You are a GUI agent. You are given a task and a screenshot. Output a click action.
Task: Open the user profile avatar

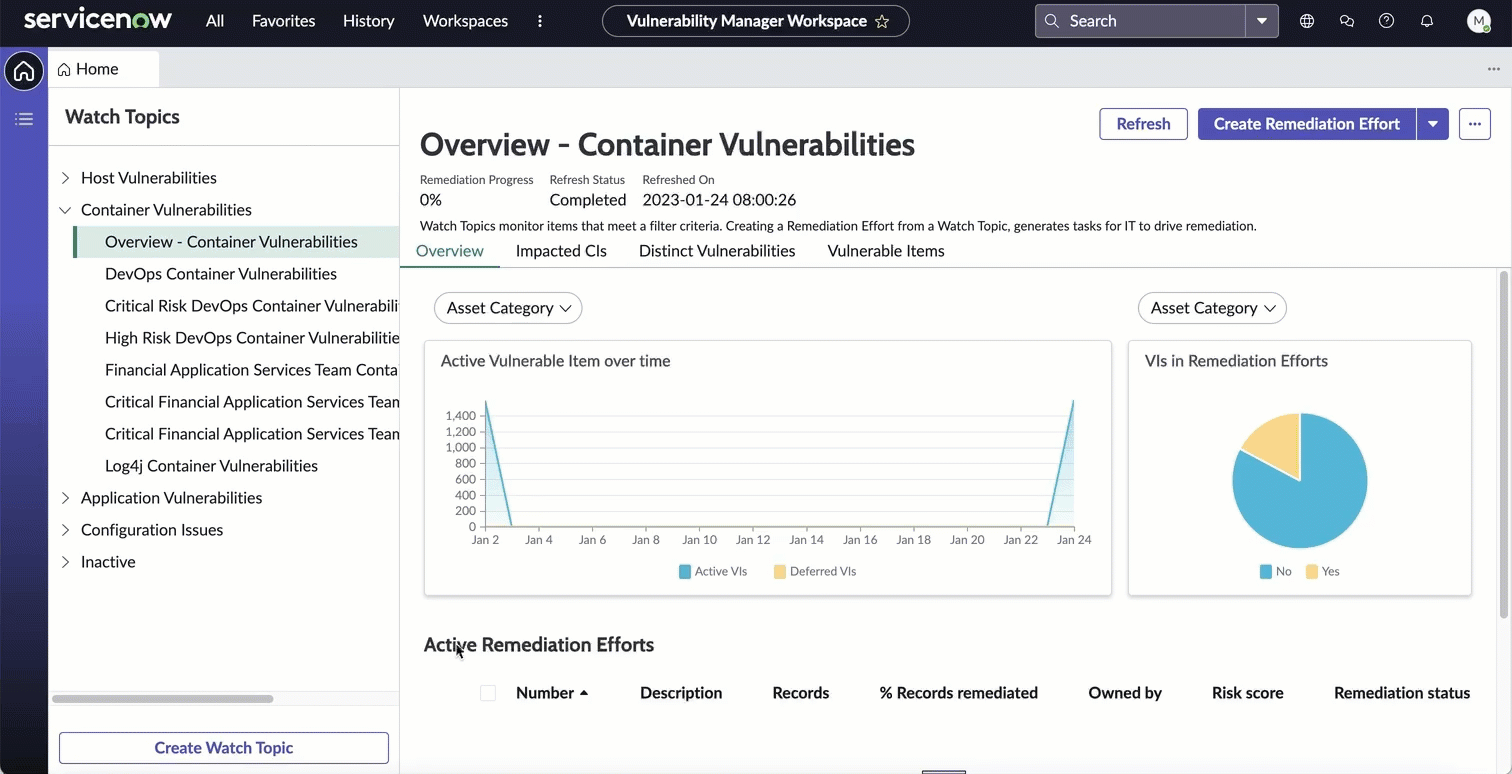[x=1479, y=21]
